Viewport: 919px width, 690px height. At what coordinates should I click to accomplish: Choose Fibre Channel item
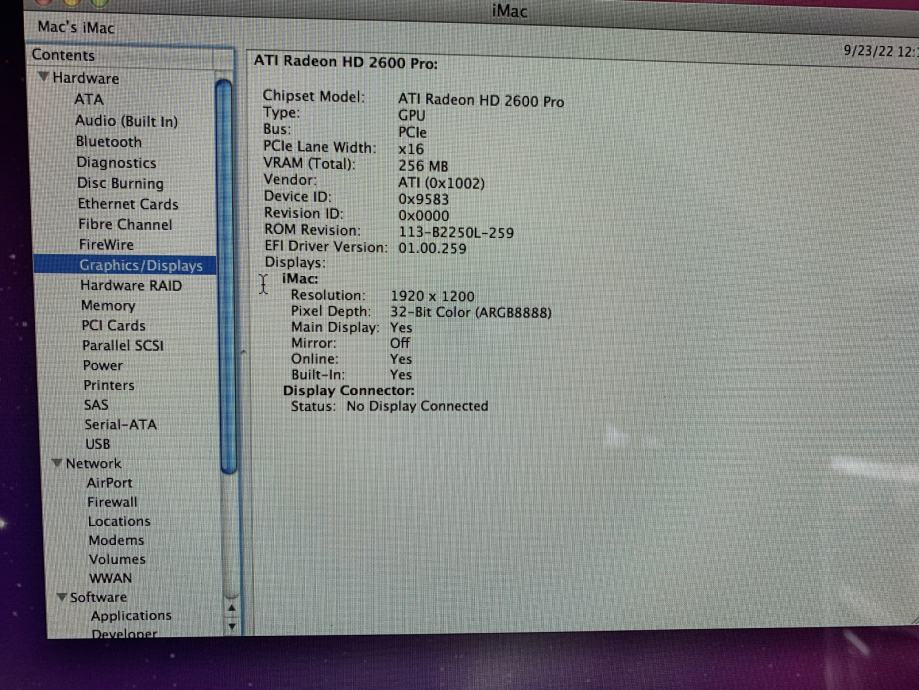pyautogui.click(x=125, y=224)
